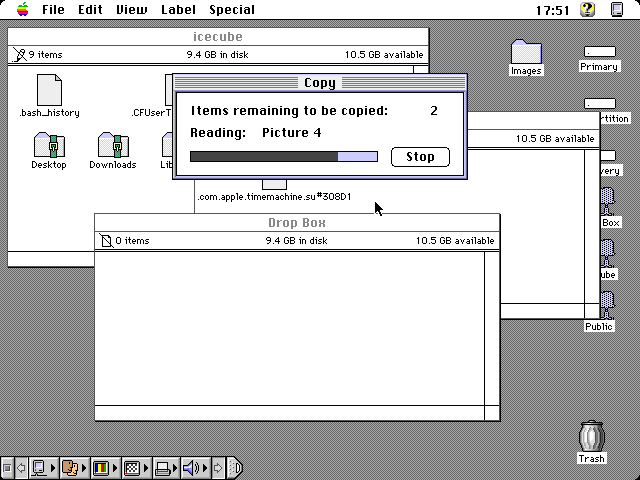The height and width of the screenshot is (480, 640).
Task: Open the Label menu
Action: click(178, 9)
